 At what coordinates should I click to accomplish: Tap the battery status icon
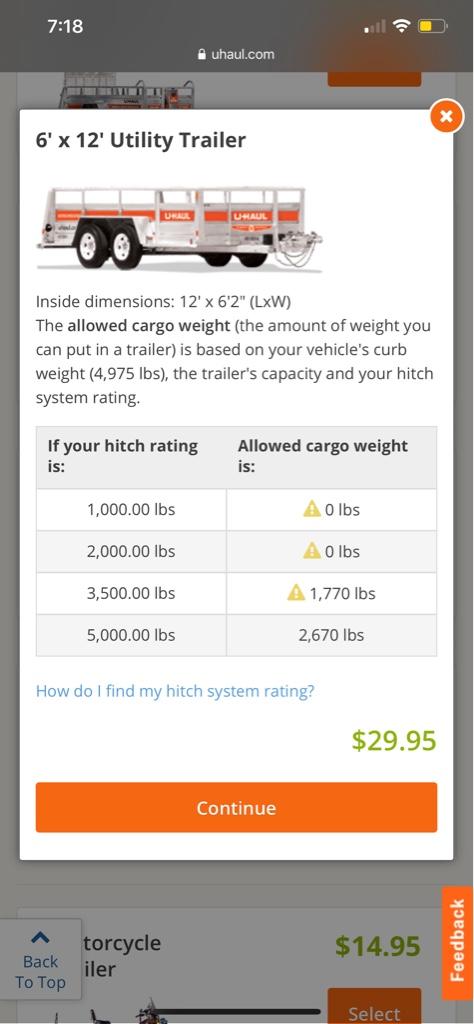(432, 27)
